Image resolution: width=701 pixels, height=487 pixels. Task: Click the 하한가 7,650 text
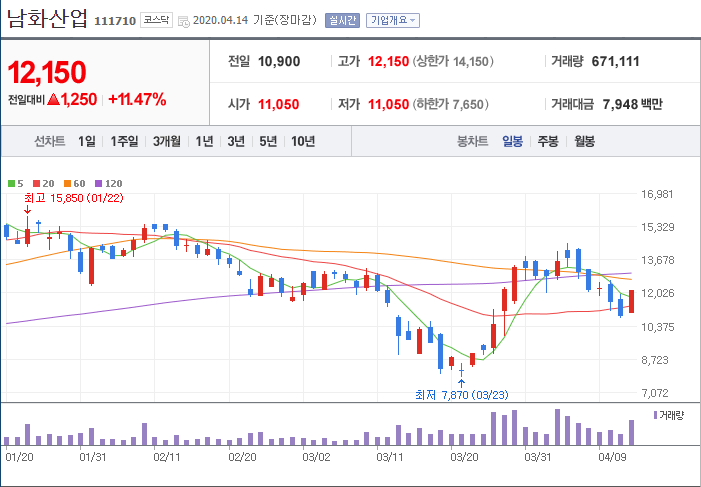click(x=450, y=104)
